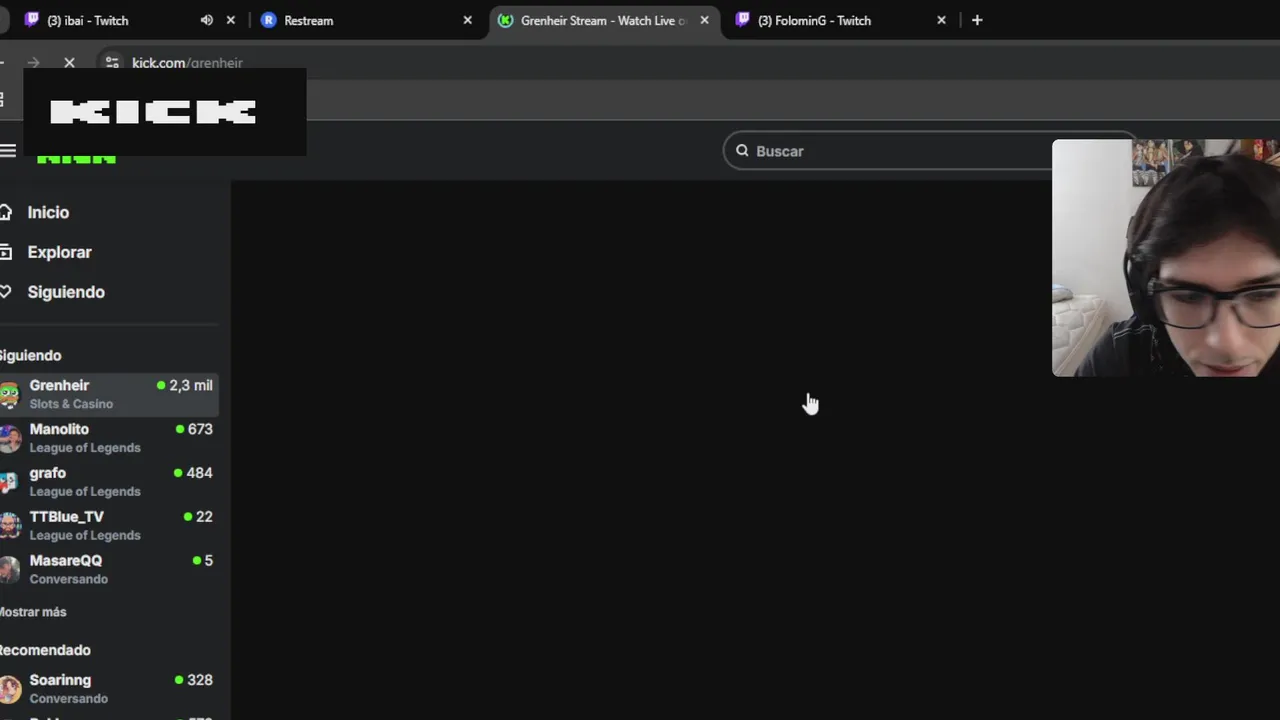Mute audio icon on ibai Twitch tab
This screenshot has height=720, width=1280.
[207, 20]
